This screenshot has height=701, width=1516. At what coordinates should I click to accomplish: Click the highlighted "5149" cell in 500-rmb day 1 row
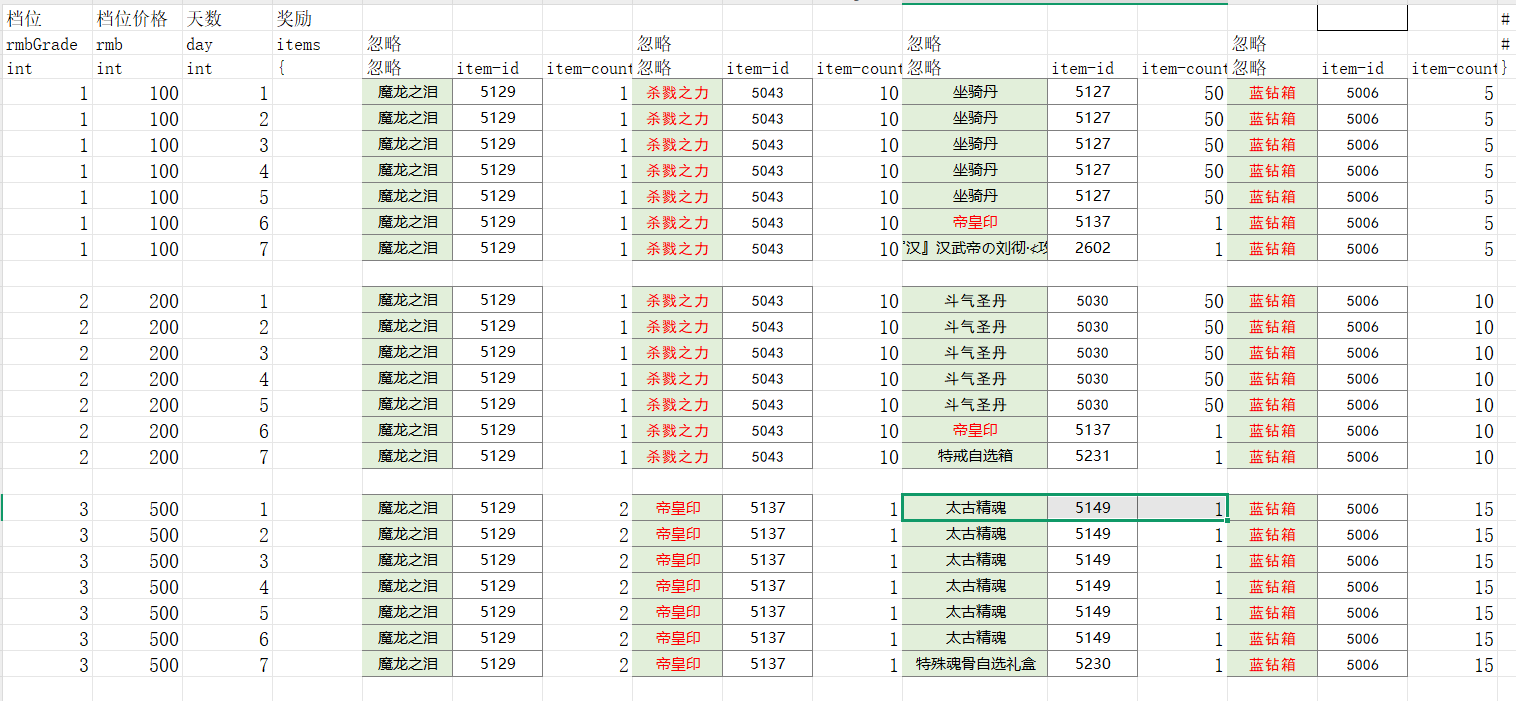tap(1092, 508)
